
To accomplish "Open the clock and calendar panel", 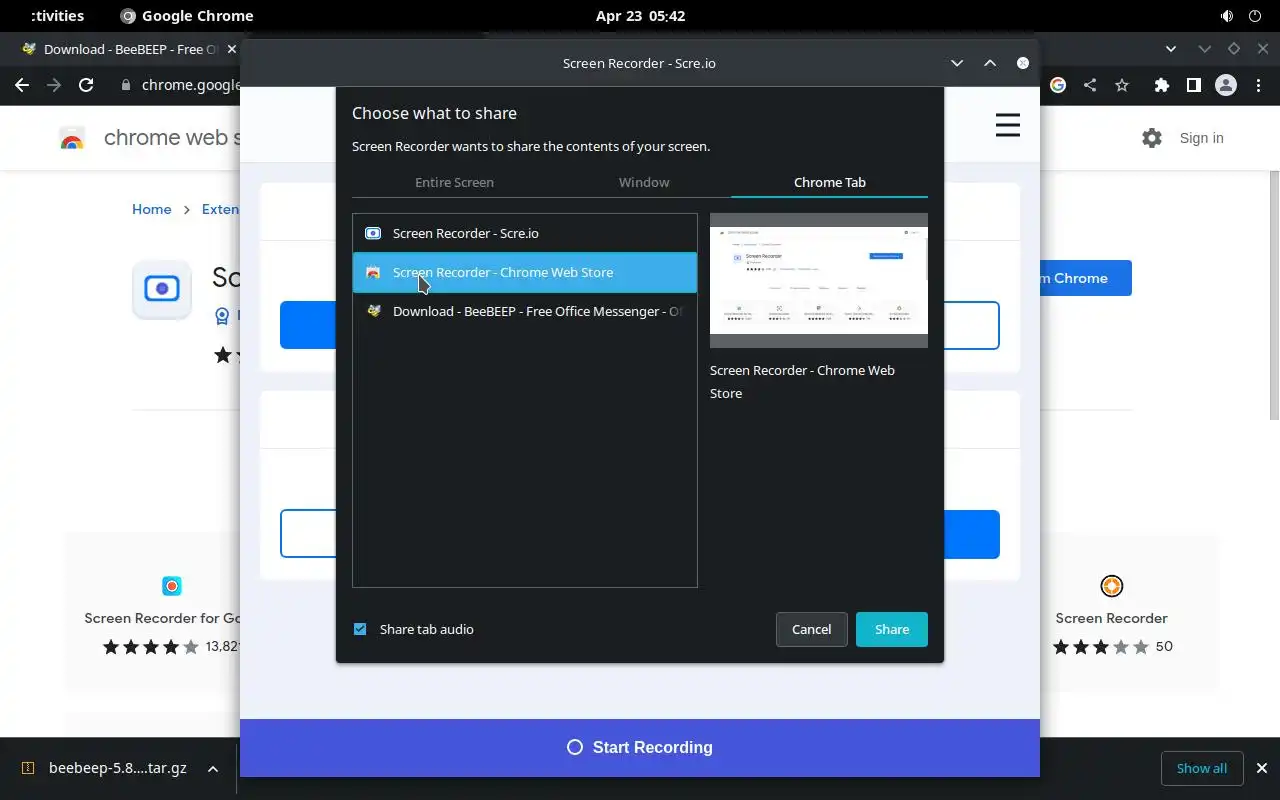I will [640, 16].
